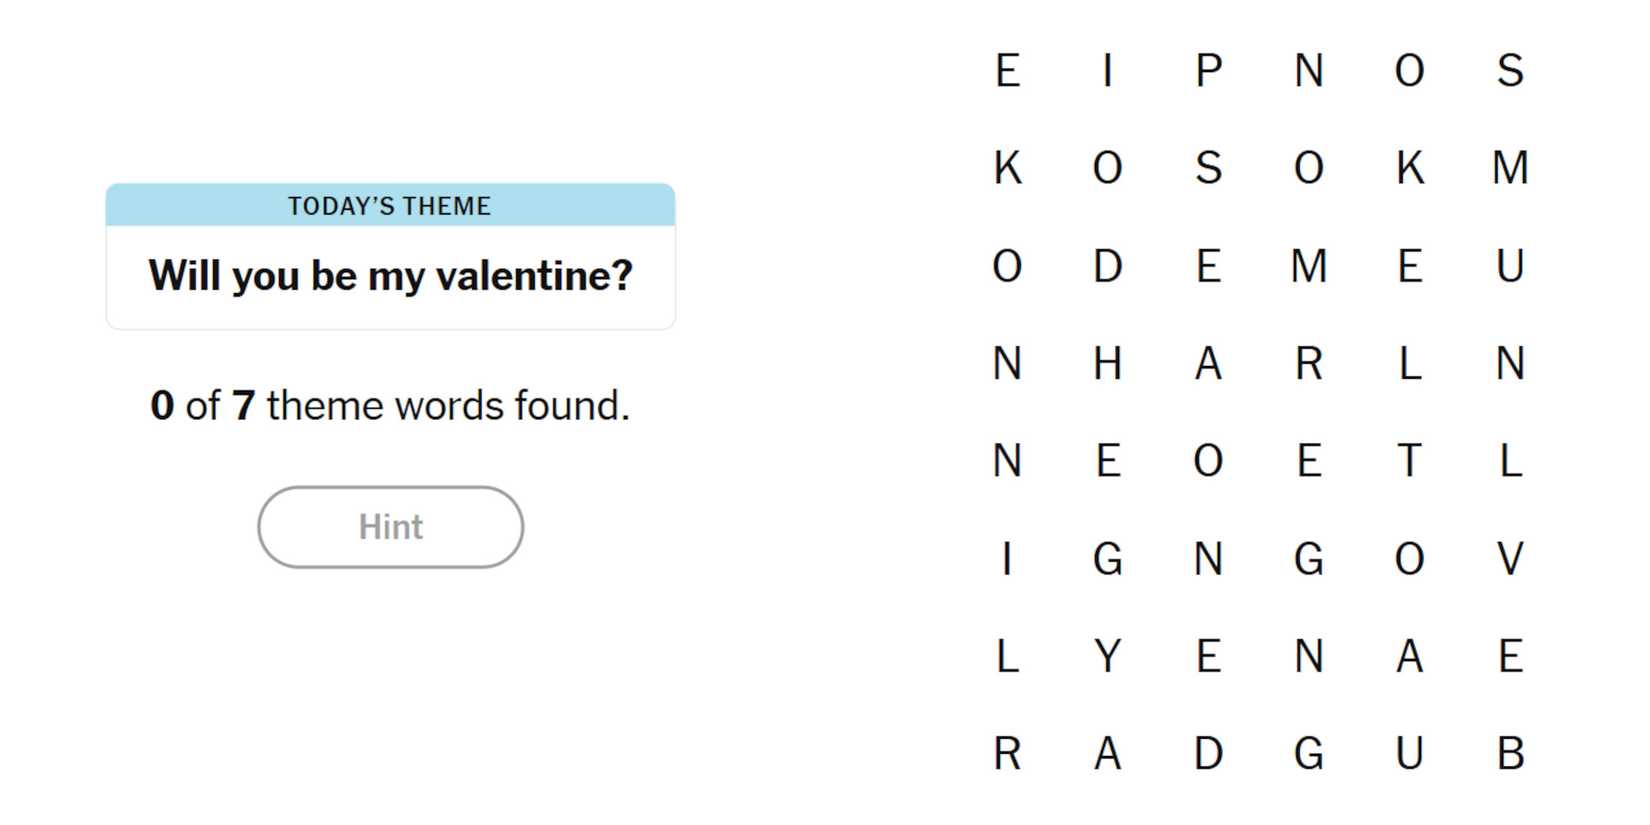Click the "0 of 7 theme words found" text
The height and width of the screenshot is (825, 1650).
(x=390, y=406)
